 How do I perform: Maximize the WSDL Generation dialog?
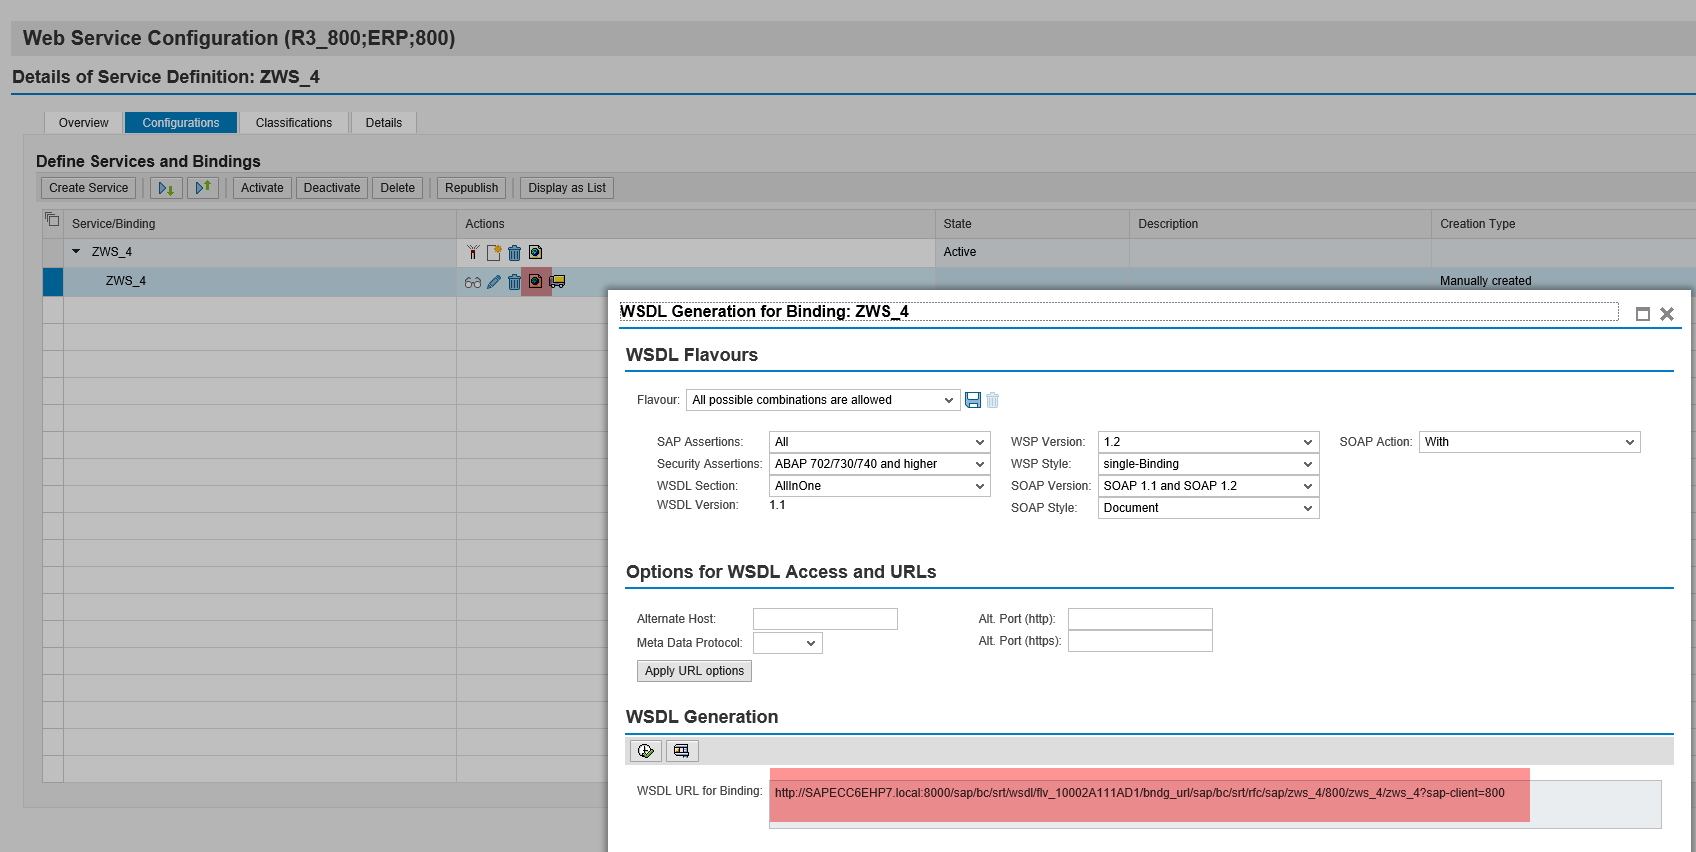pyautogui.click(x=1643, y=314)
